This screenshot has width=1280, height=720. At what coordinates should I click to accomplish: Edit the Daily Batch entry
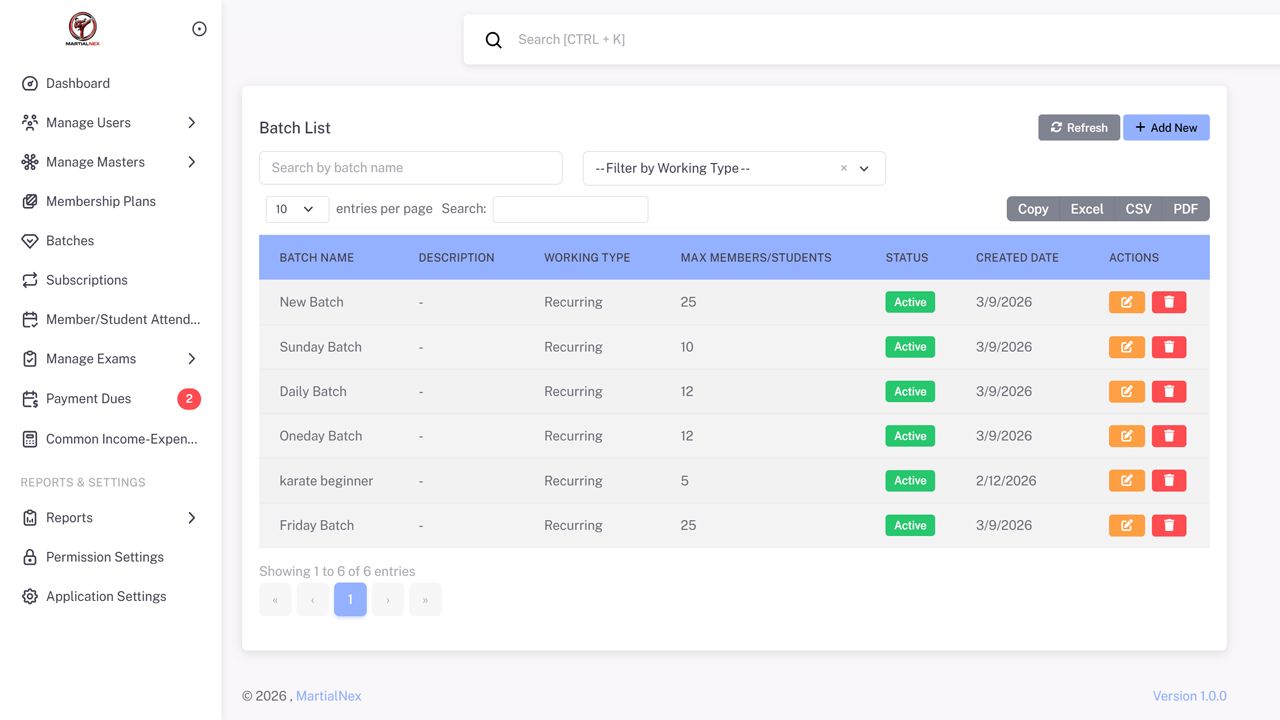click(x=1126, y=392)
